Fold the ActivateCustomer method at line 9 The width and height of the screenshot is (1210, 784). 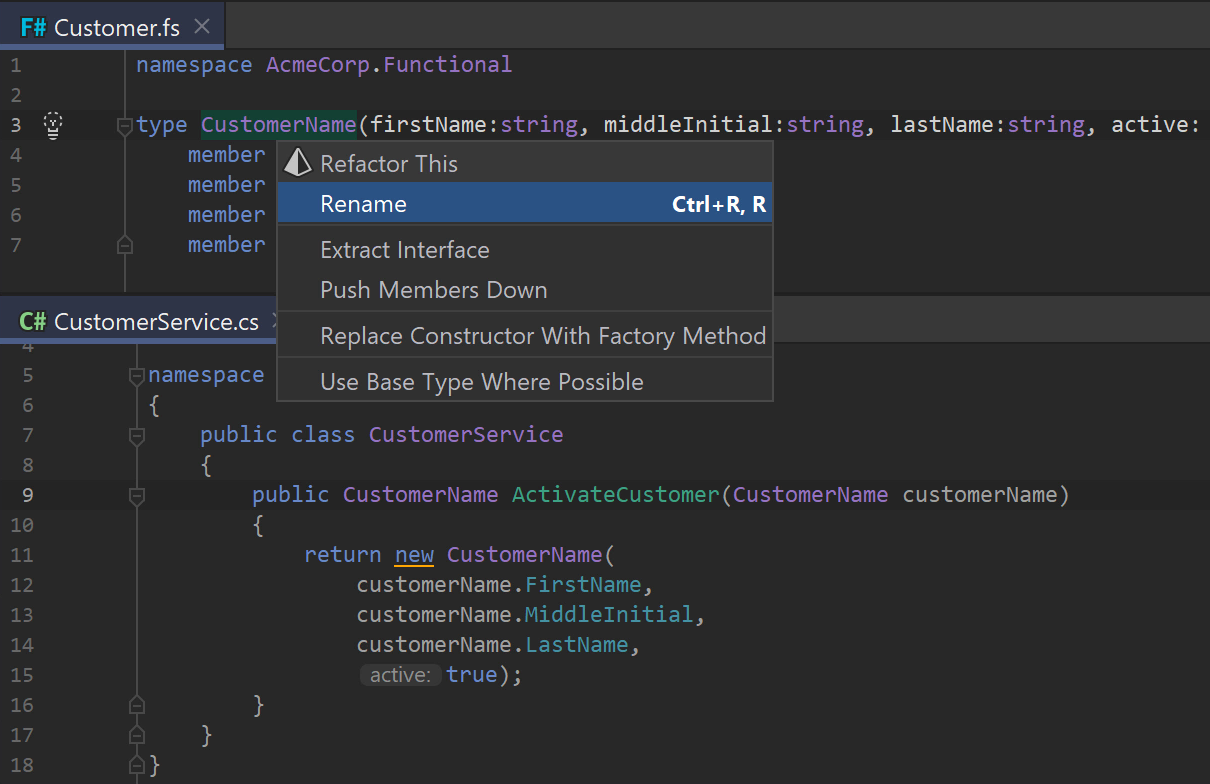(137, 496)
